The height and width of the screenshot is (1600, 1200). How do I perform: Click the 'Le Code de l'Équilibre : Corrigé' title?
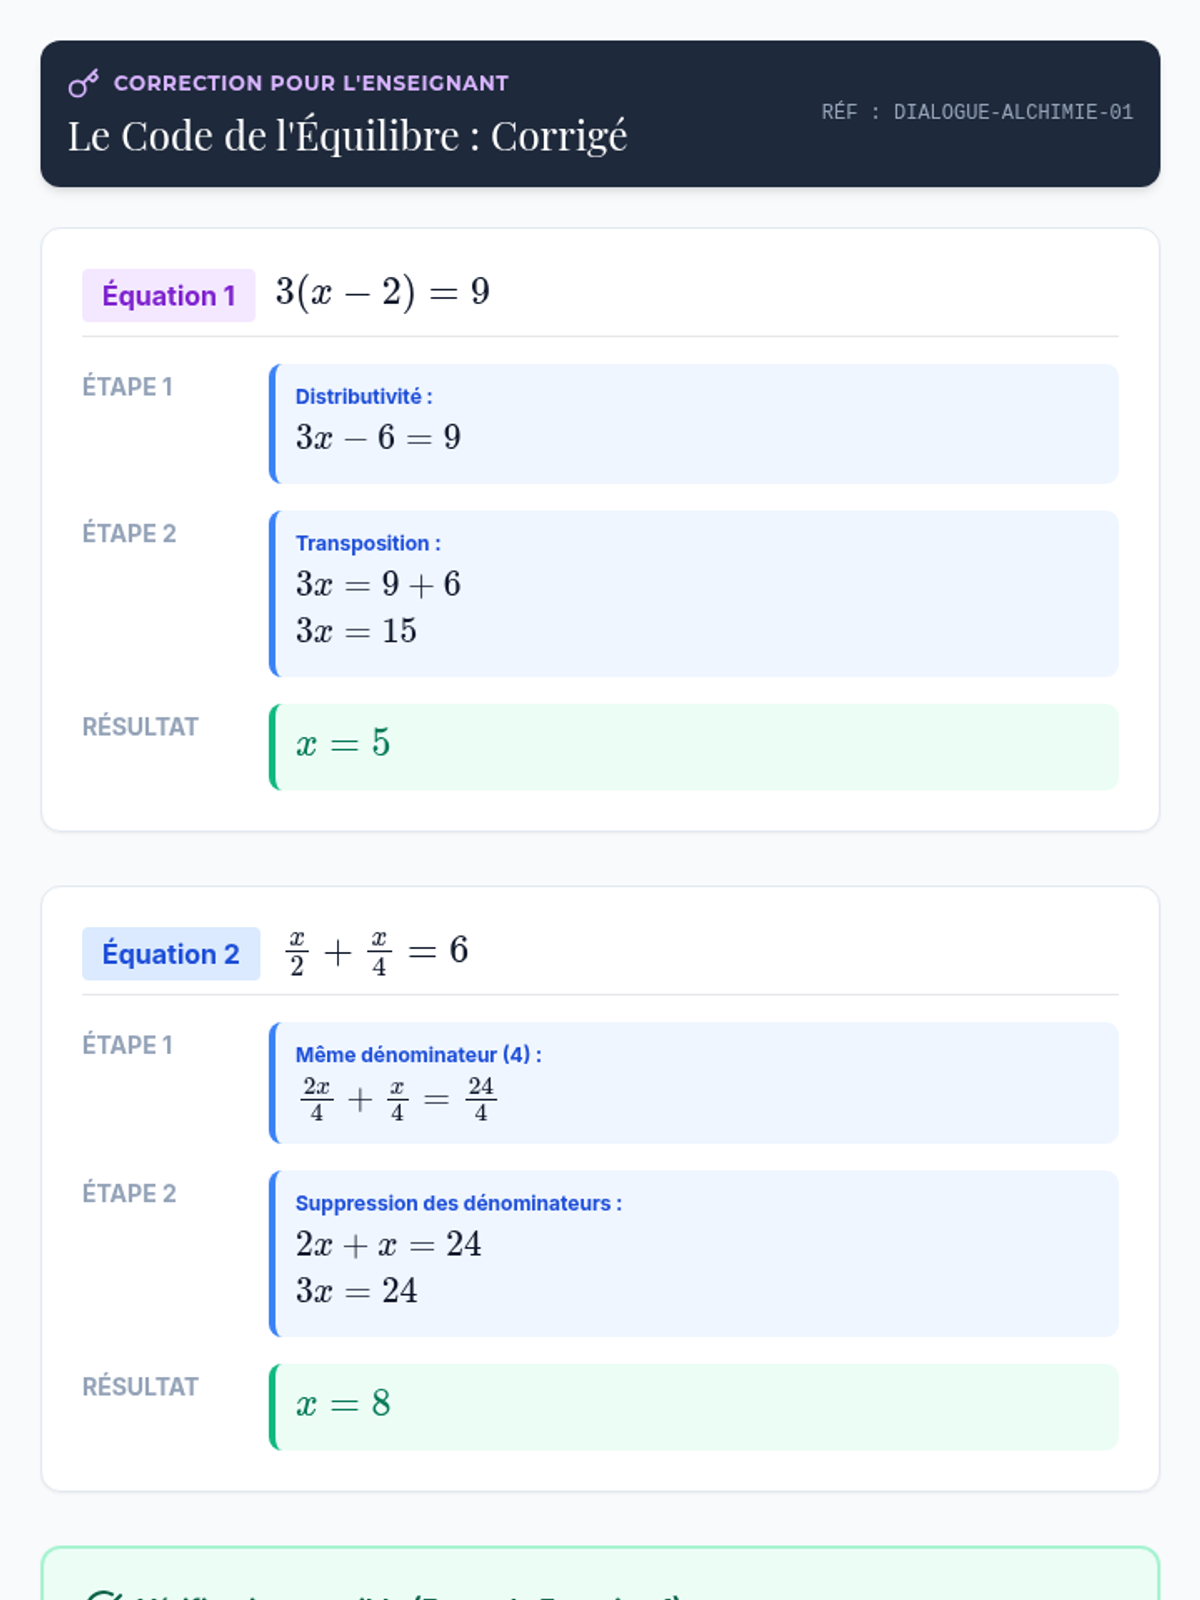(x=347, y=136)
